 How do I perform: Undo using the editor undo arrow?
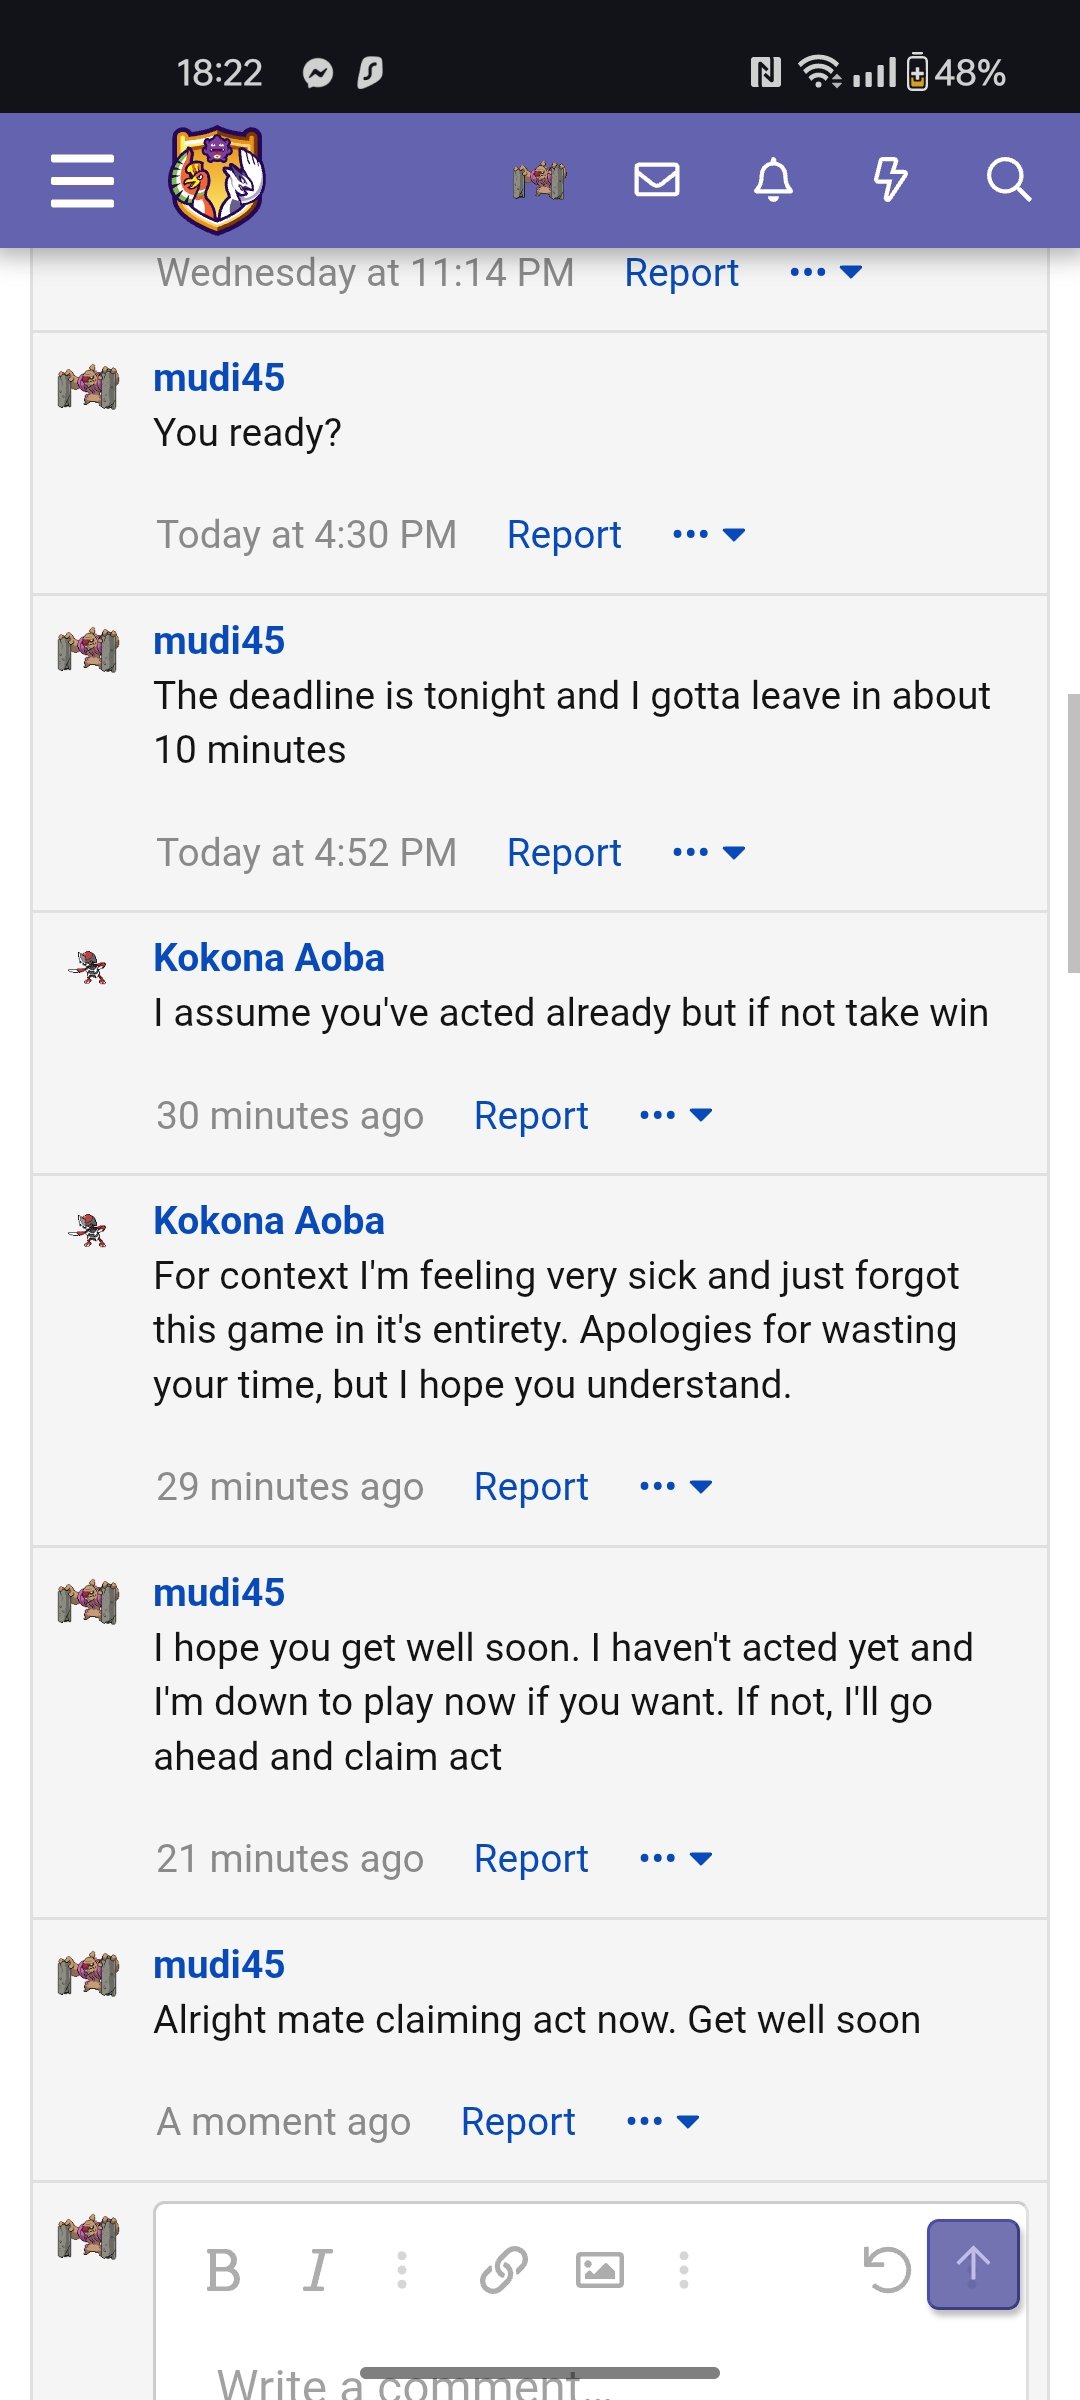(x=886, y=2269)
